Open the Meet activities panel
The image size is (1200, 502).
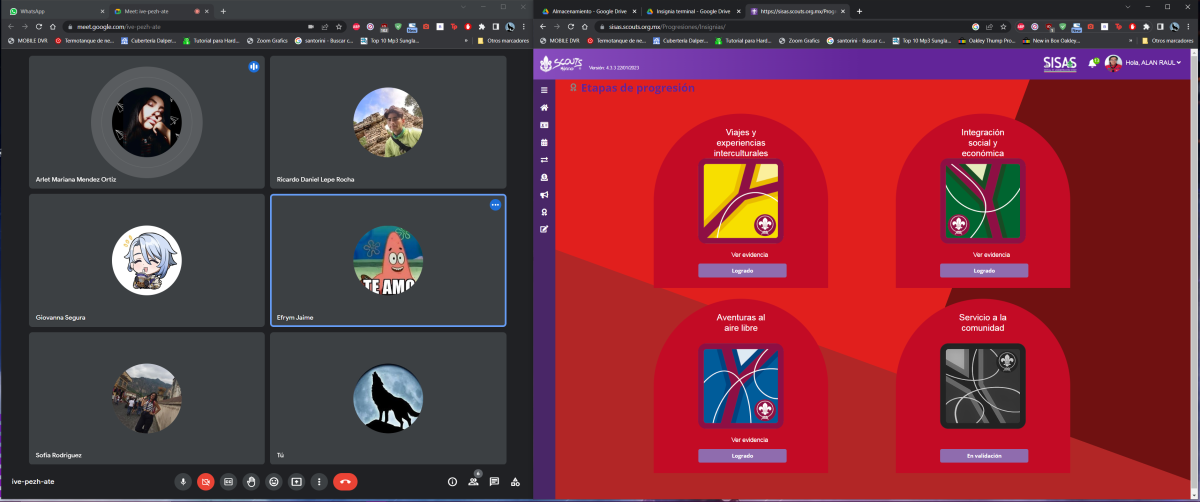pyautogui.click(x=515, y=481)
